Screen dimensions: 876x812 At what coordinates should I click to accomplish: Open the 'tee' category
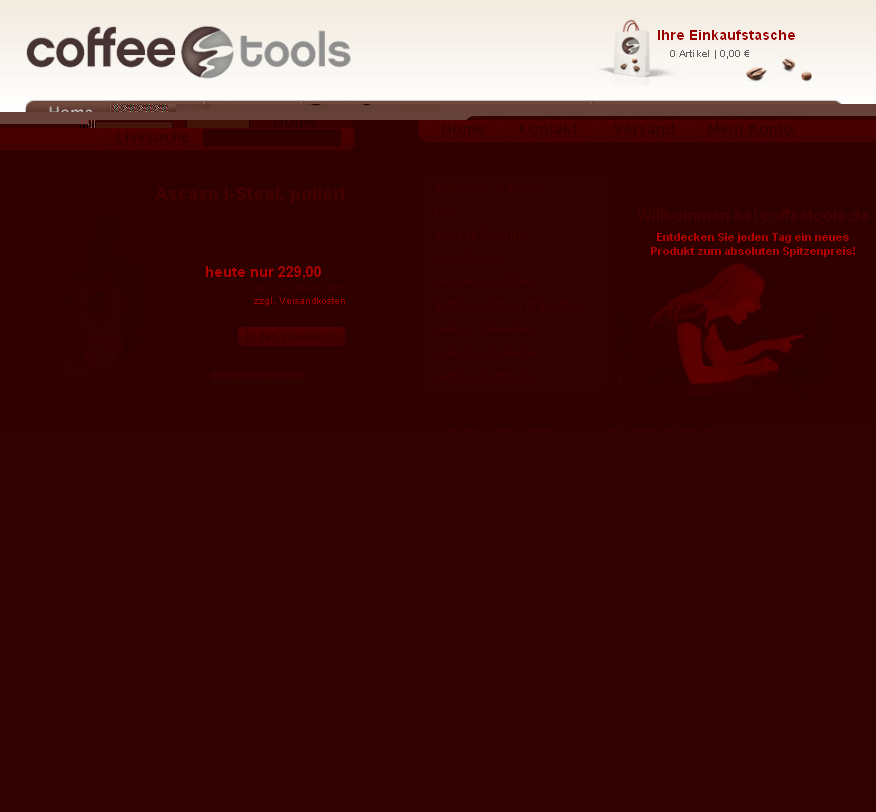click(444, 211)
